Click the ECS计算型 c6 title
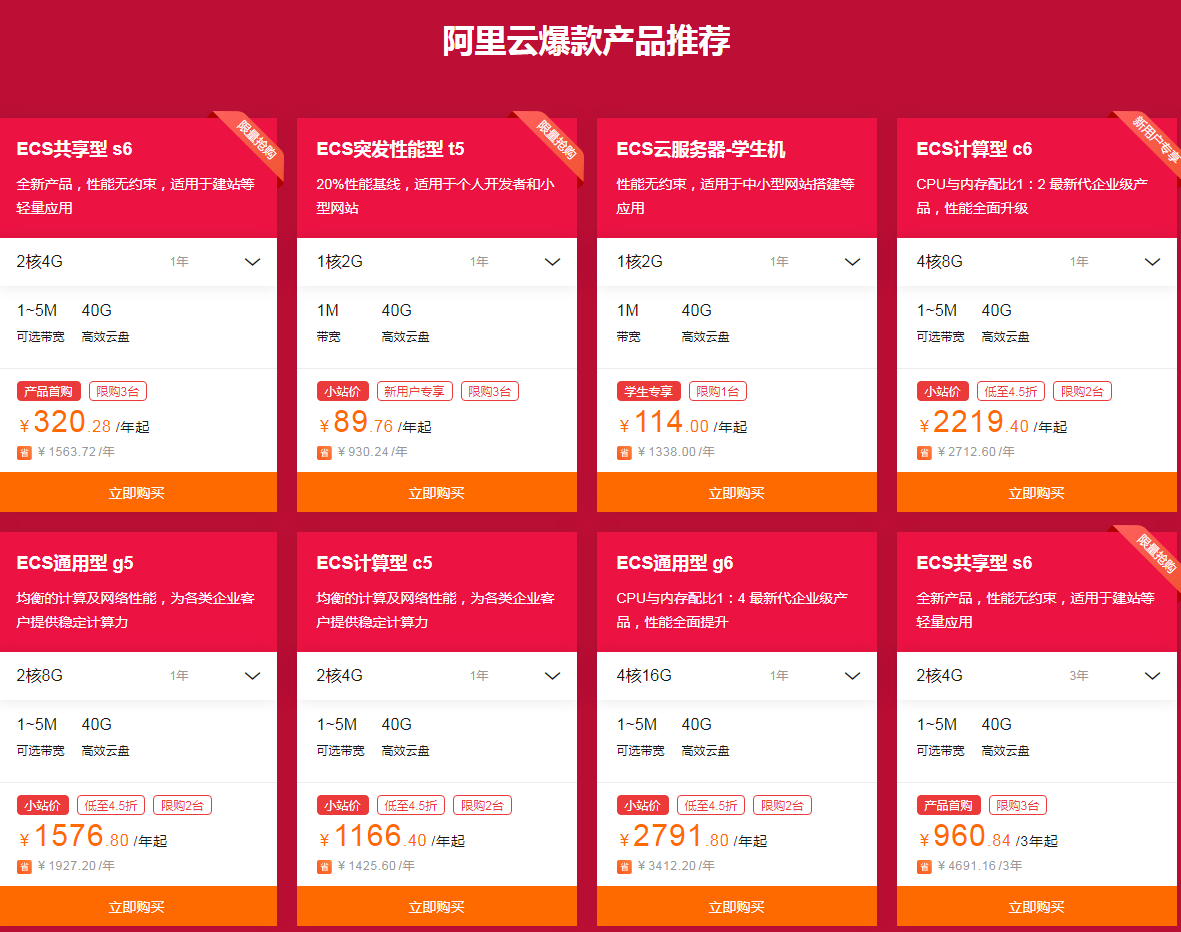 974,149
